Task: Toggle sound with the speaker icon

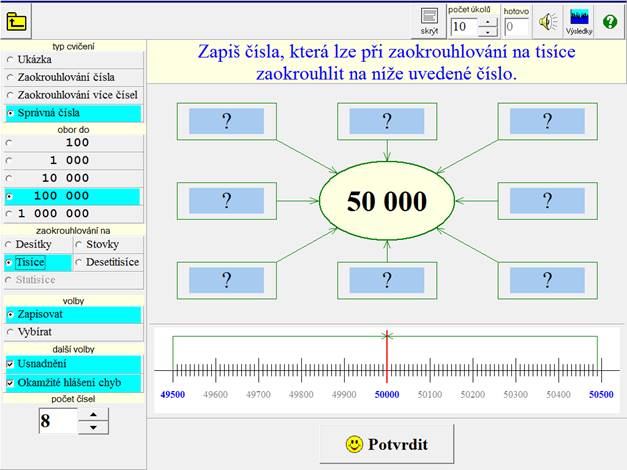Action: click(x=548, y=21)
